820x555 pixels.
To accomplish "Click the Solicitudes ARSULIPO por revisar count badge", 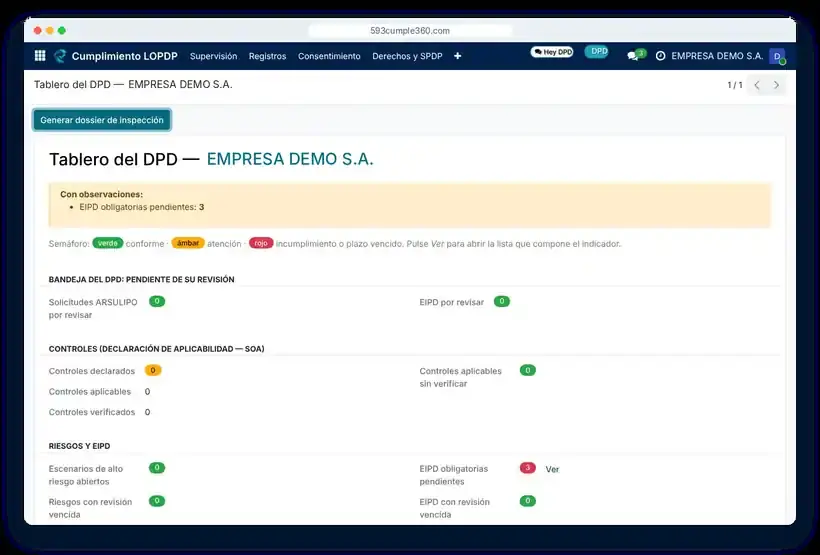I will pos(157,301).
